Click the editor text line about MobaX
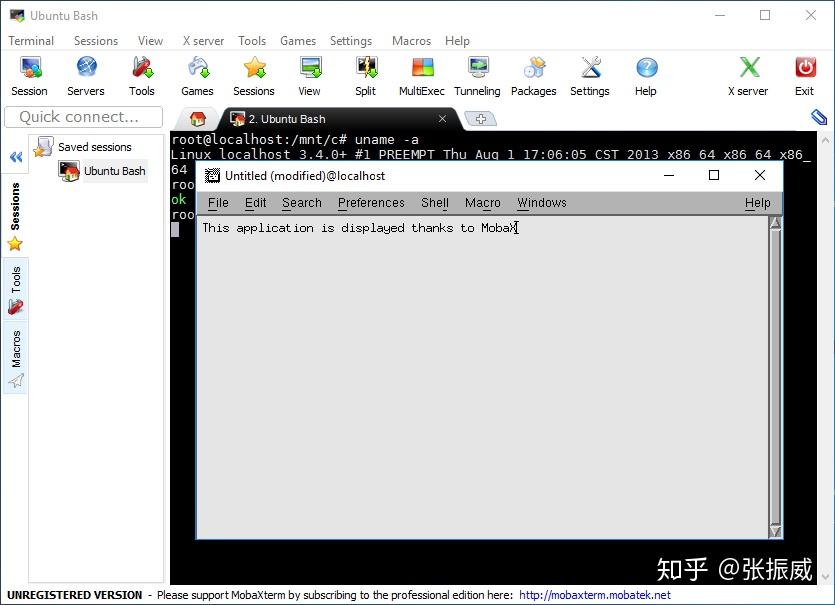The width and height of the screenshot is (835, 605). tap(359, 228)
